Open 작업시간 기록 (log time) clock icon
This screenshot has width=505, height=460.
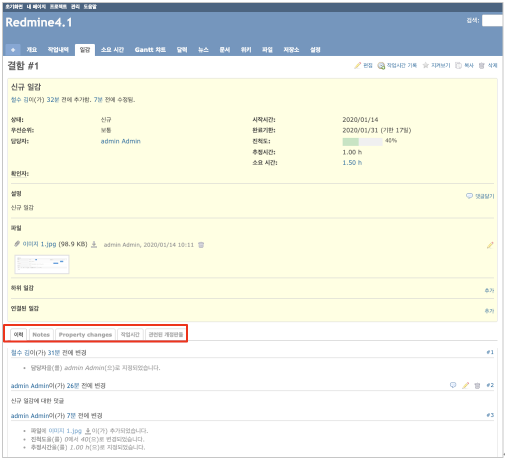(381, 66)
